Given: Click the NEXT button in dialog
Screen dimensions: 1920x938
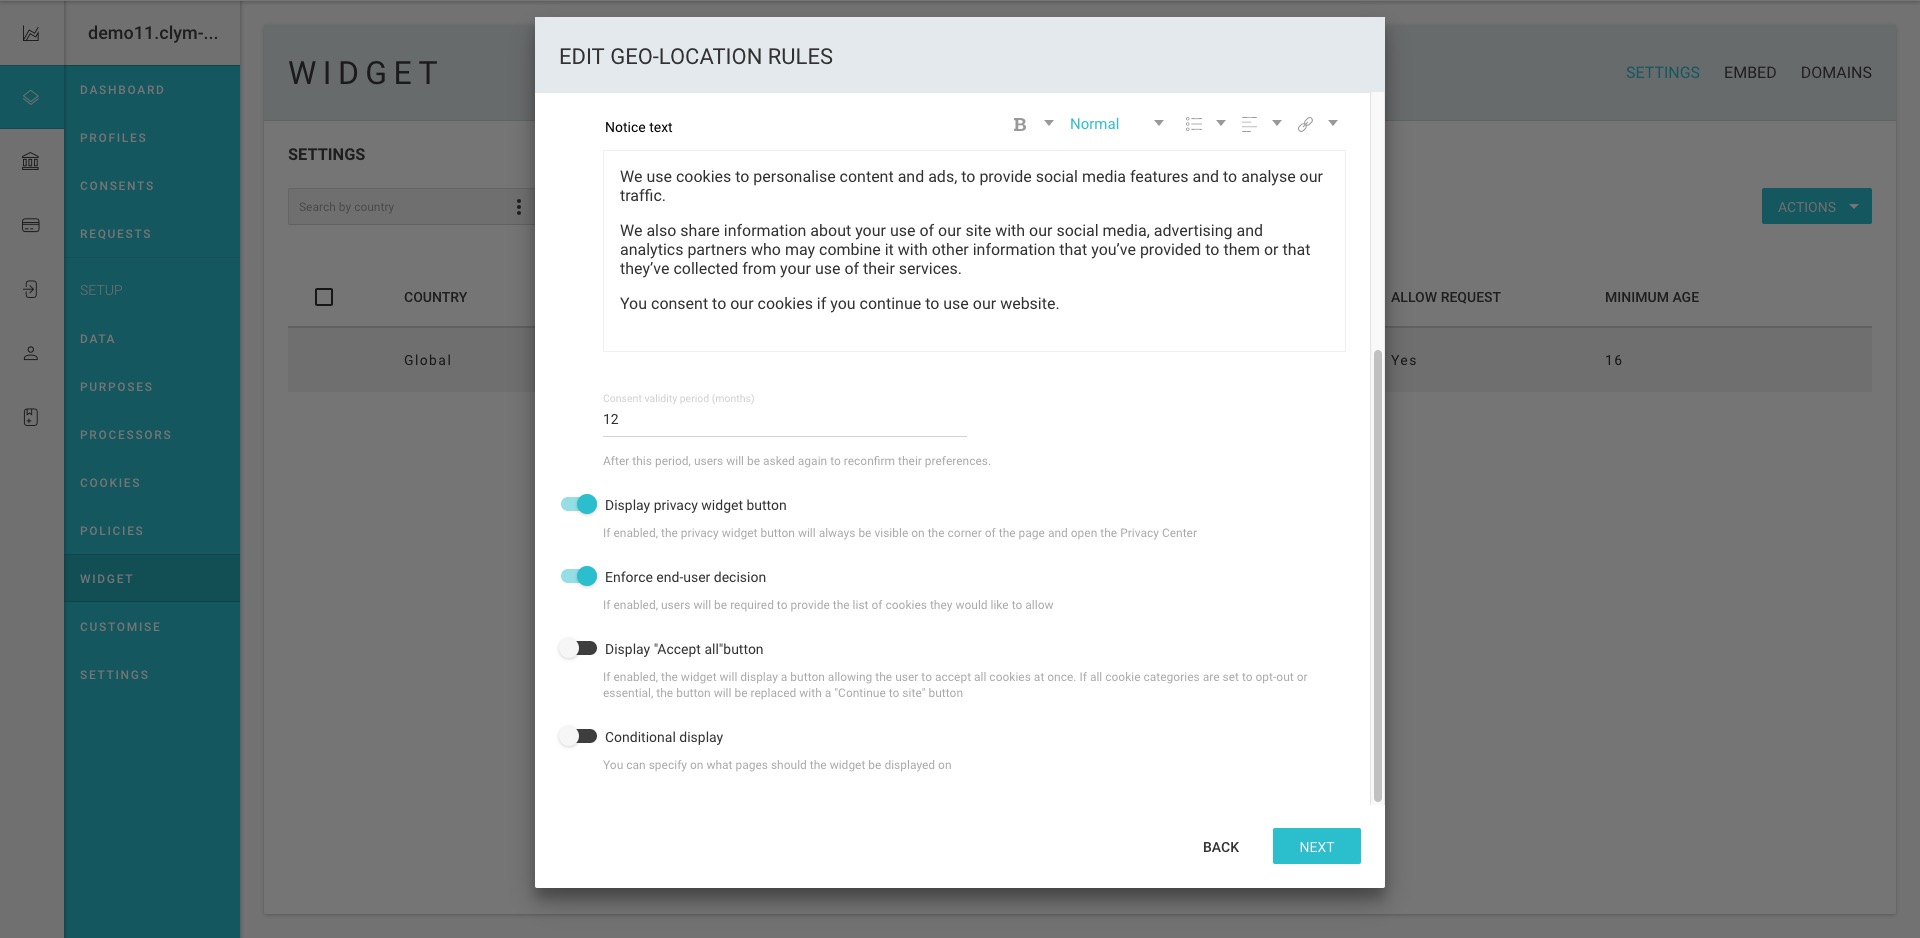Looking at the screenshot, I should click(x=1316, y=846).
